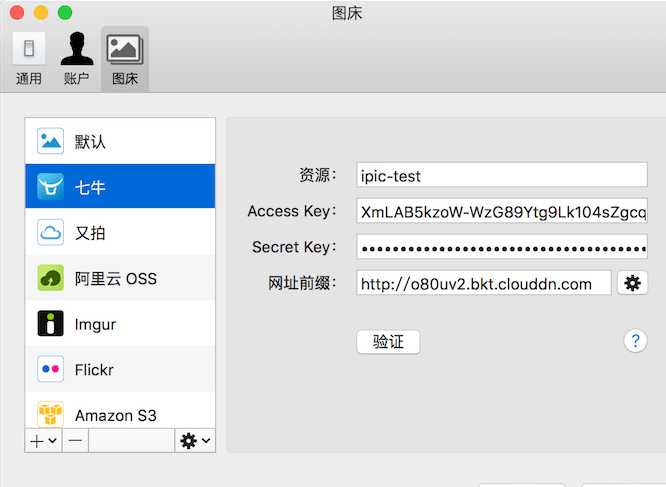Focus the 网址前缀 URL prefix field
666x487 pixels.
[484, 283]
